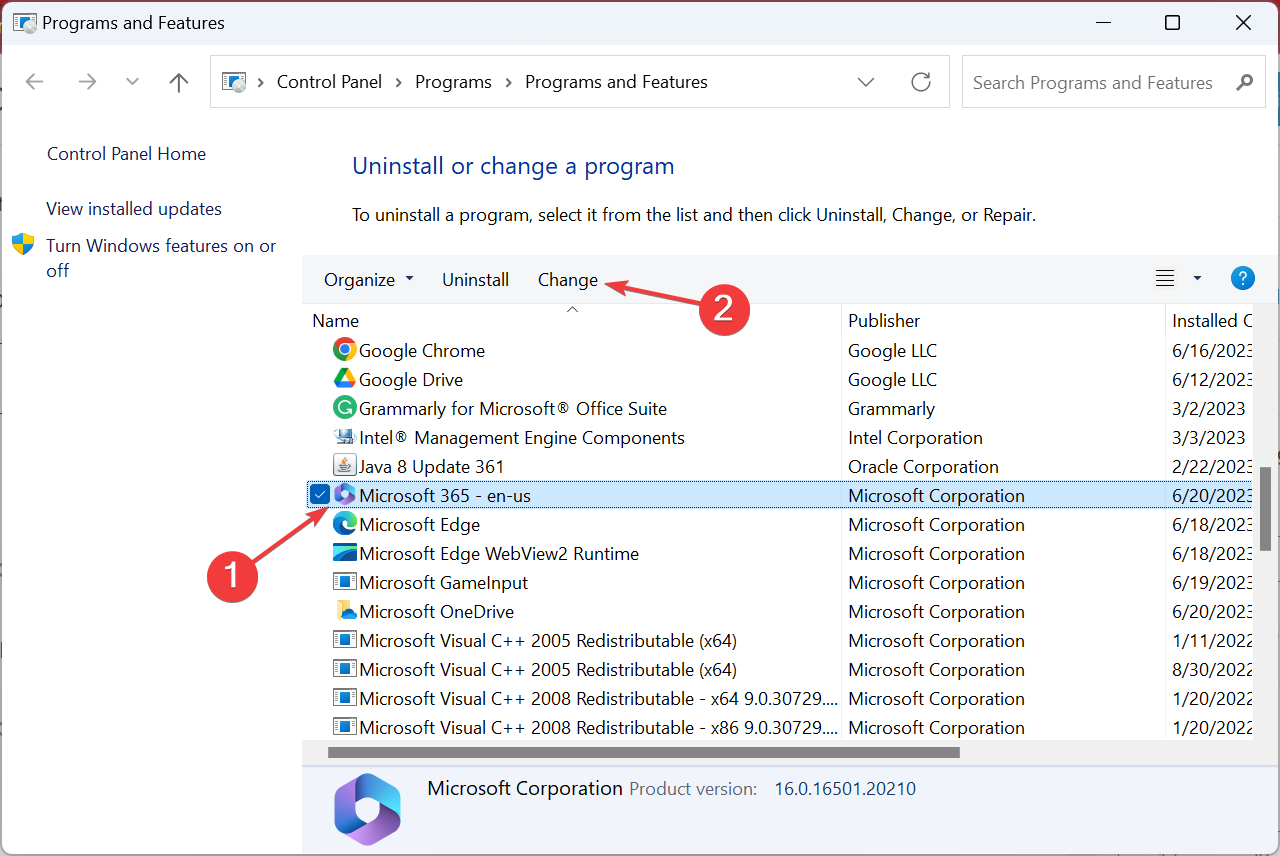Image resolution: width=1280 pixels, height=856 pixels.
Task: Sort by the Installed On column header
Action: click(x=1211, y=320)
